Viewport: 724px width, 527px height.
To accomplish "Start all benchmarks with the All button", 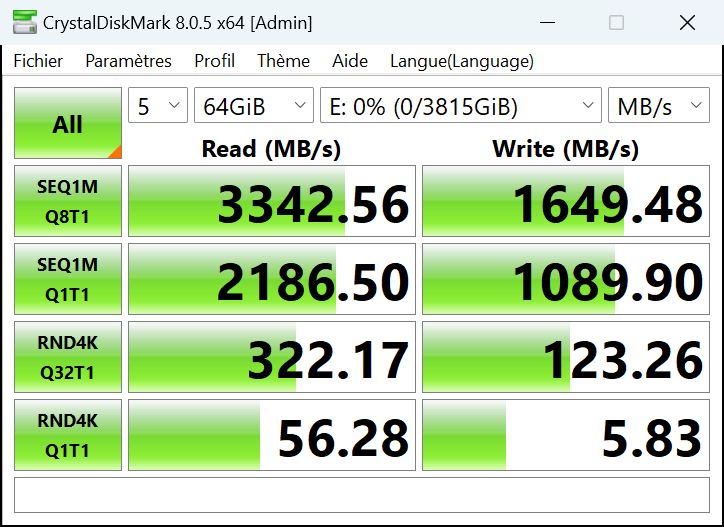I will tap(68, 124).
